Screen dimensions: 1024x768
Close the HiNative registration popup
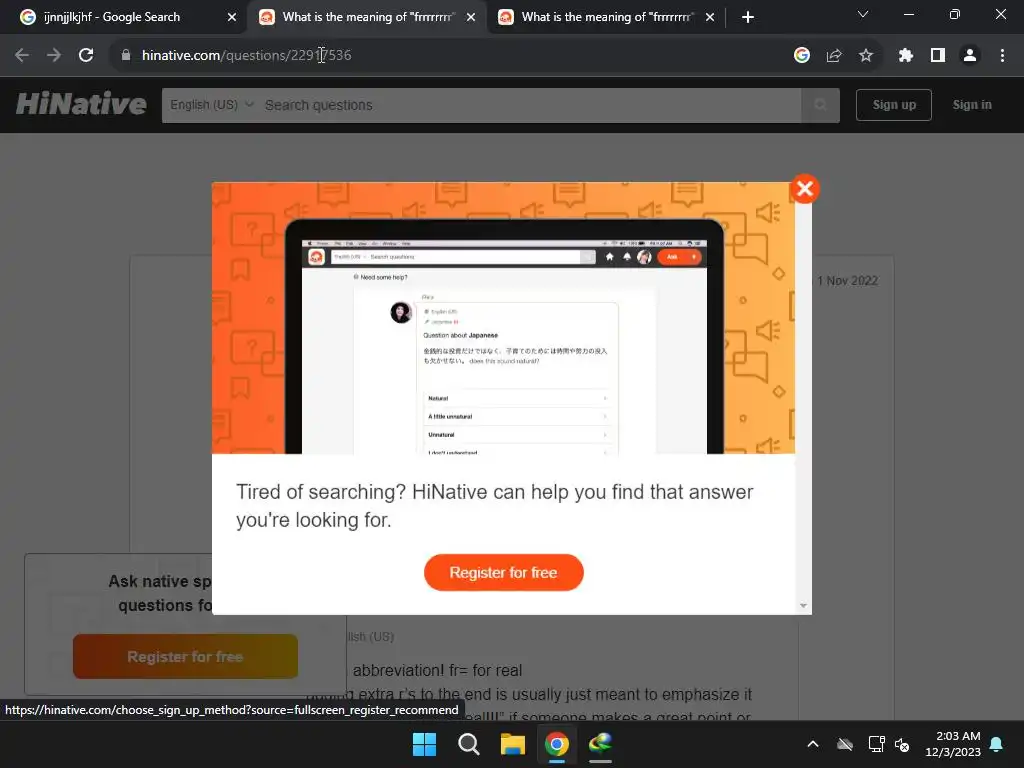pyautogui.click(x=805, y=189)
